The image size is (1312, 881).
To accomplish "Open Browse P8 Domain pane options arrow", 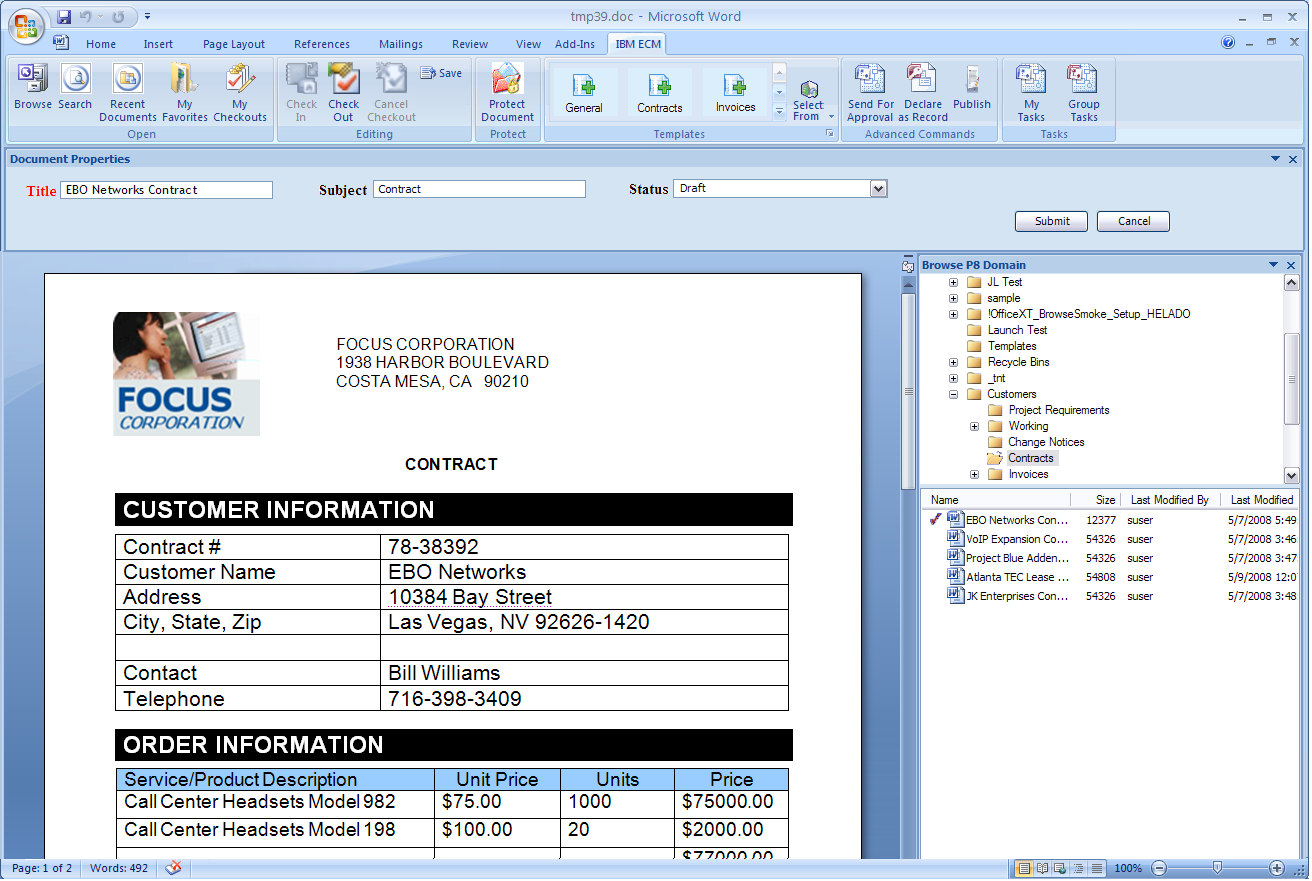I will [x=1274, y=265].
